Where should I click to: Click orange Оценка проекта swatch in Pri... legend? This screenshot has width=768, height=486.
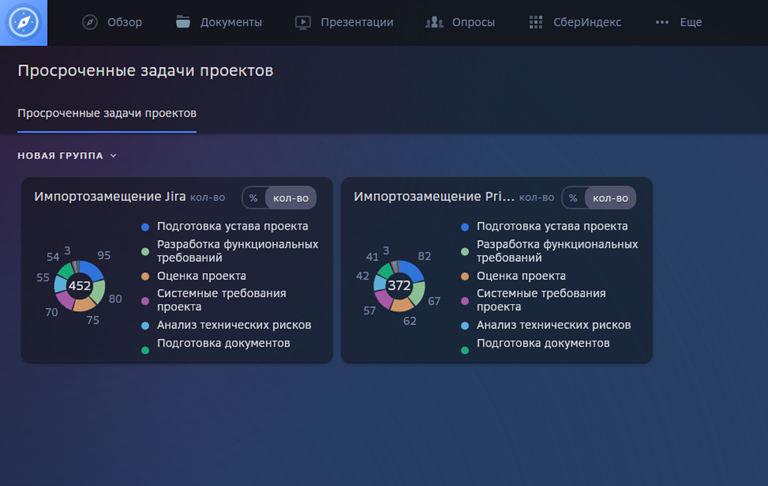465,276
